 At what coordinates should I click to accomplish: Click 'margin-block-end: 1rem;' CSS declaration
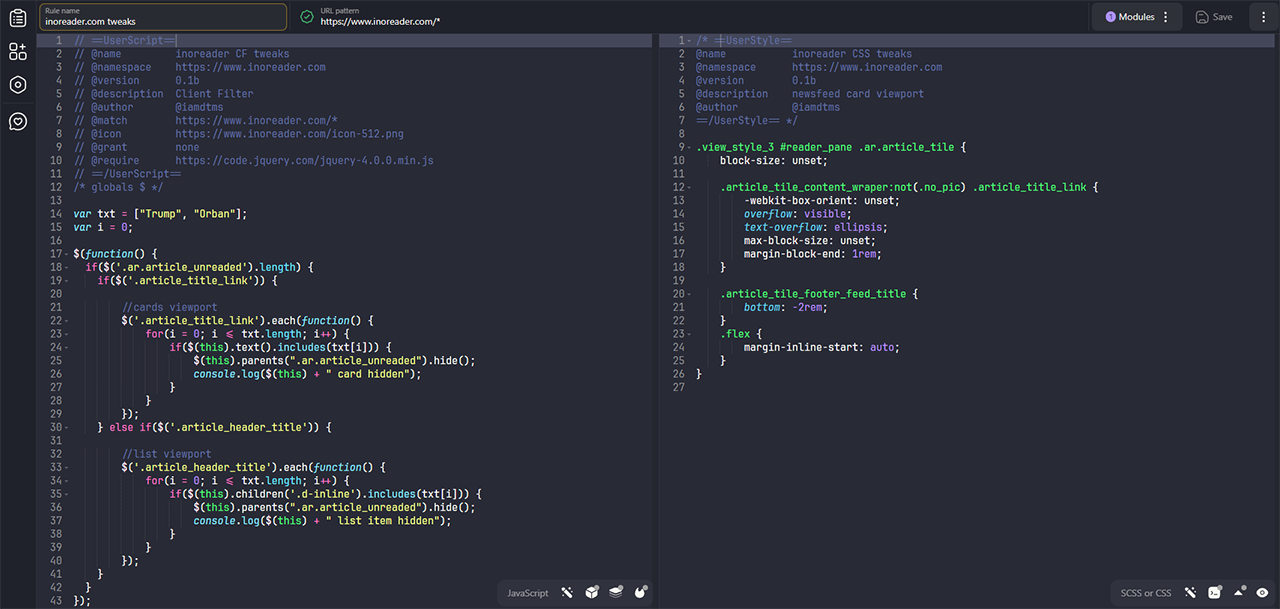click(x=812, y=254)
